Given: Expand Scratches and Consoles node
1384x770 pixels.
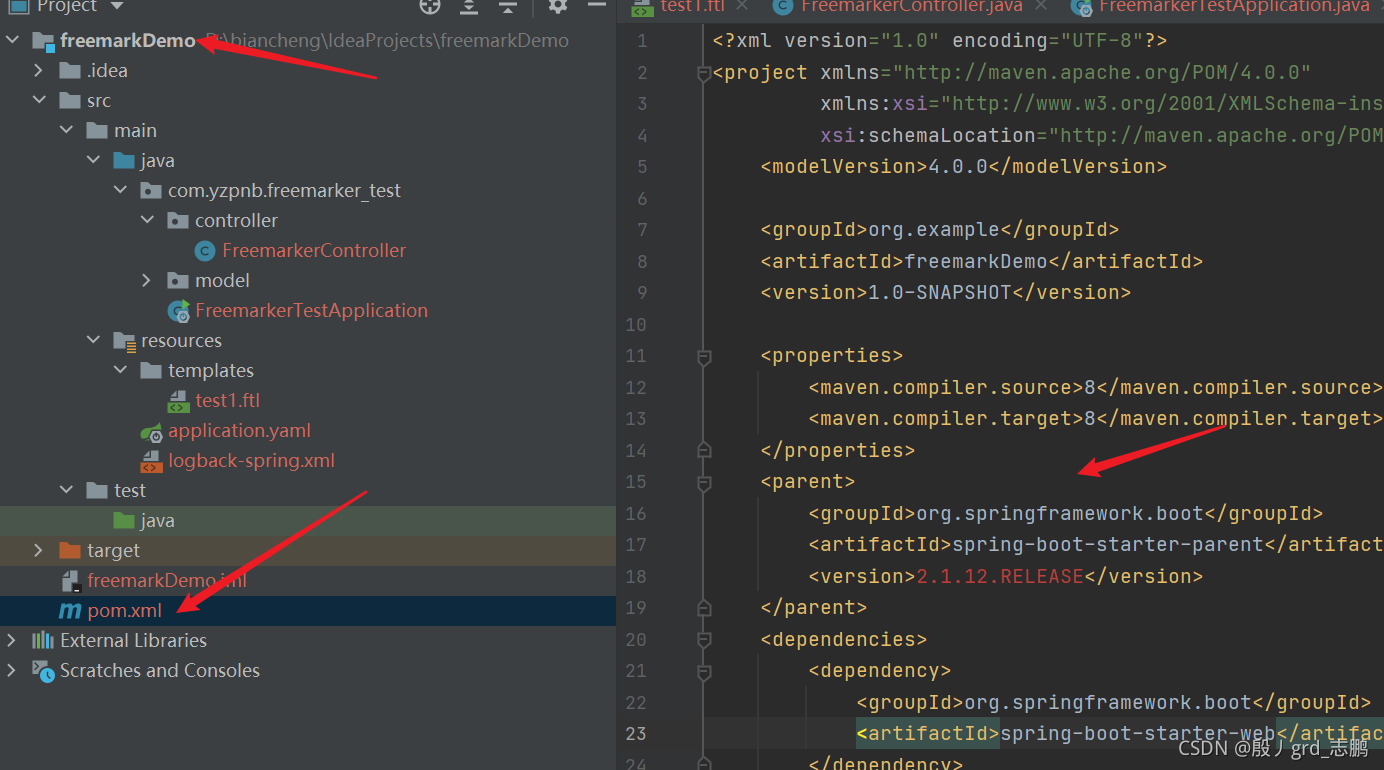Looking at the screenshot, I should coord(12,671).
